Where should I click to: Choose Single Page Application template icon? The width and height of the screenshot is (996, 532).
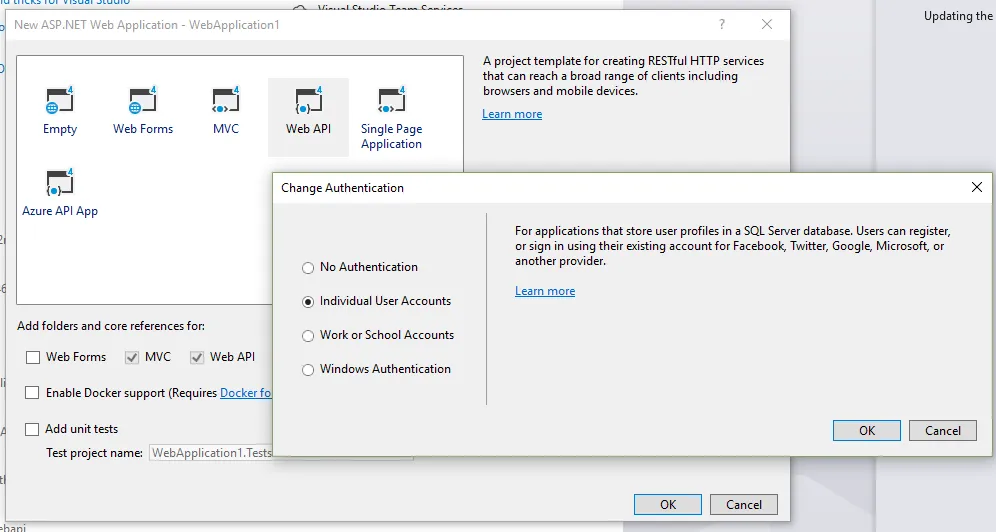(x=391, y=100)
